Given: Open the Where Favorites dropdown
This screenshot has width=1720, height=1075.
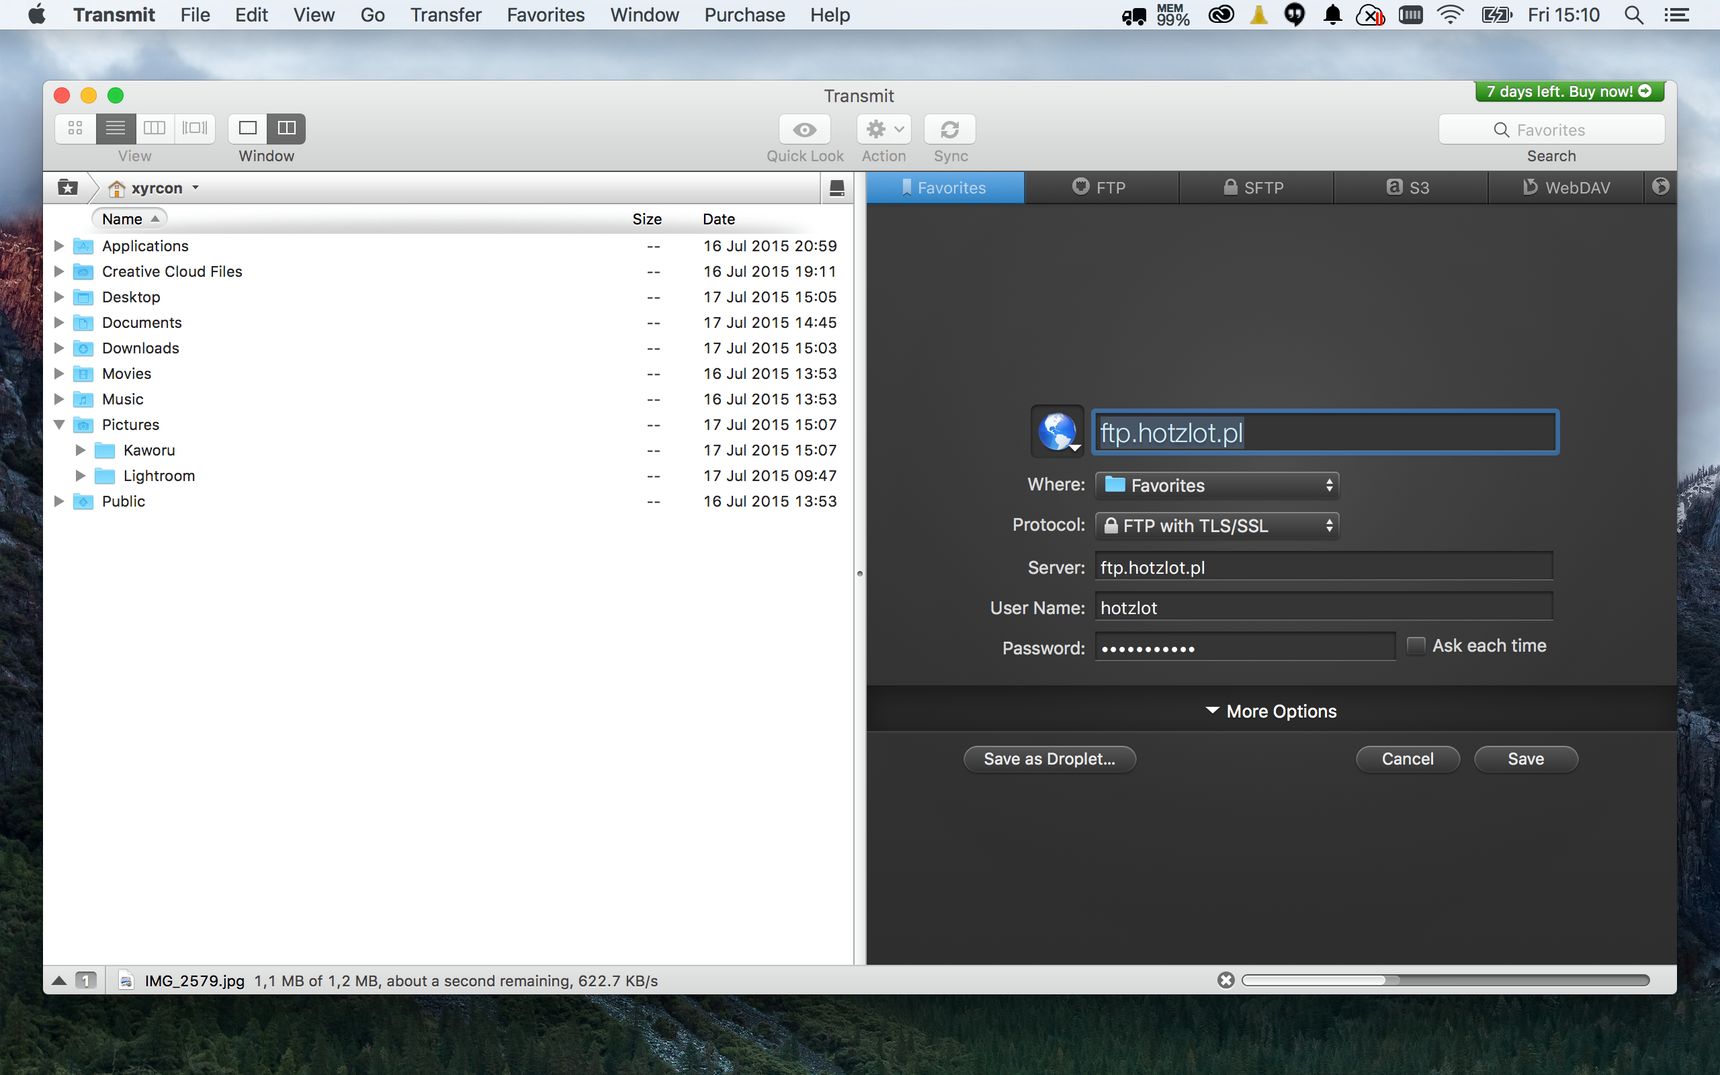Looking at the screenshot, I should (1217, 485).
